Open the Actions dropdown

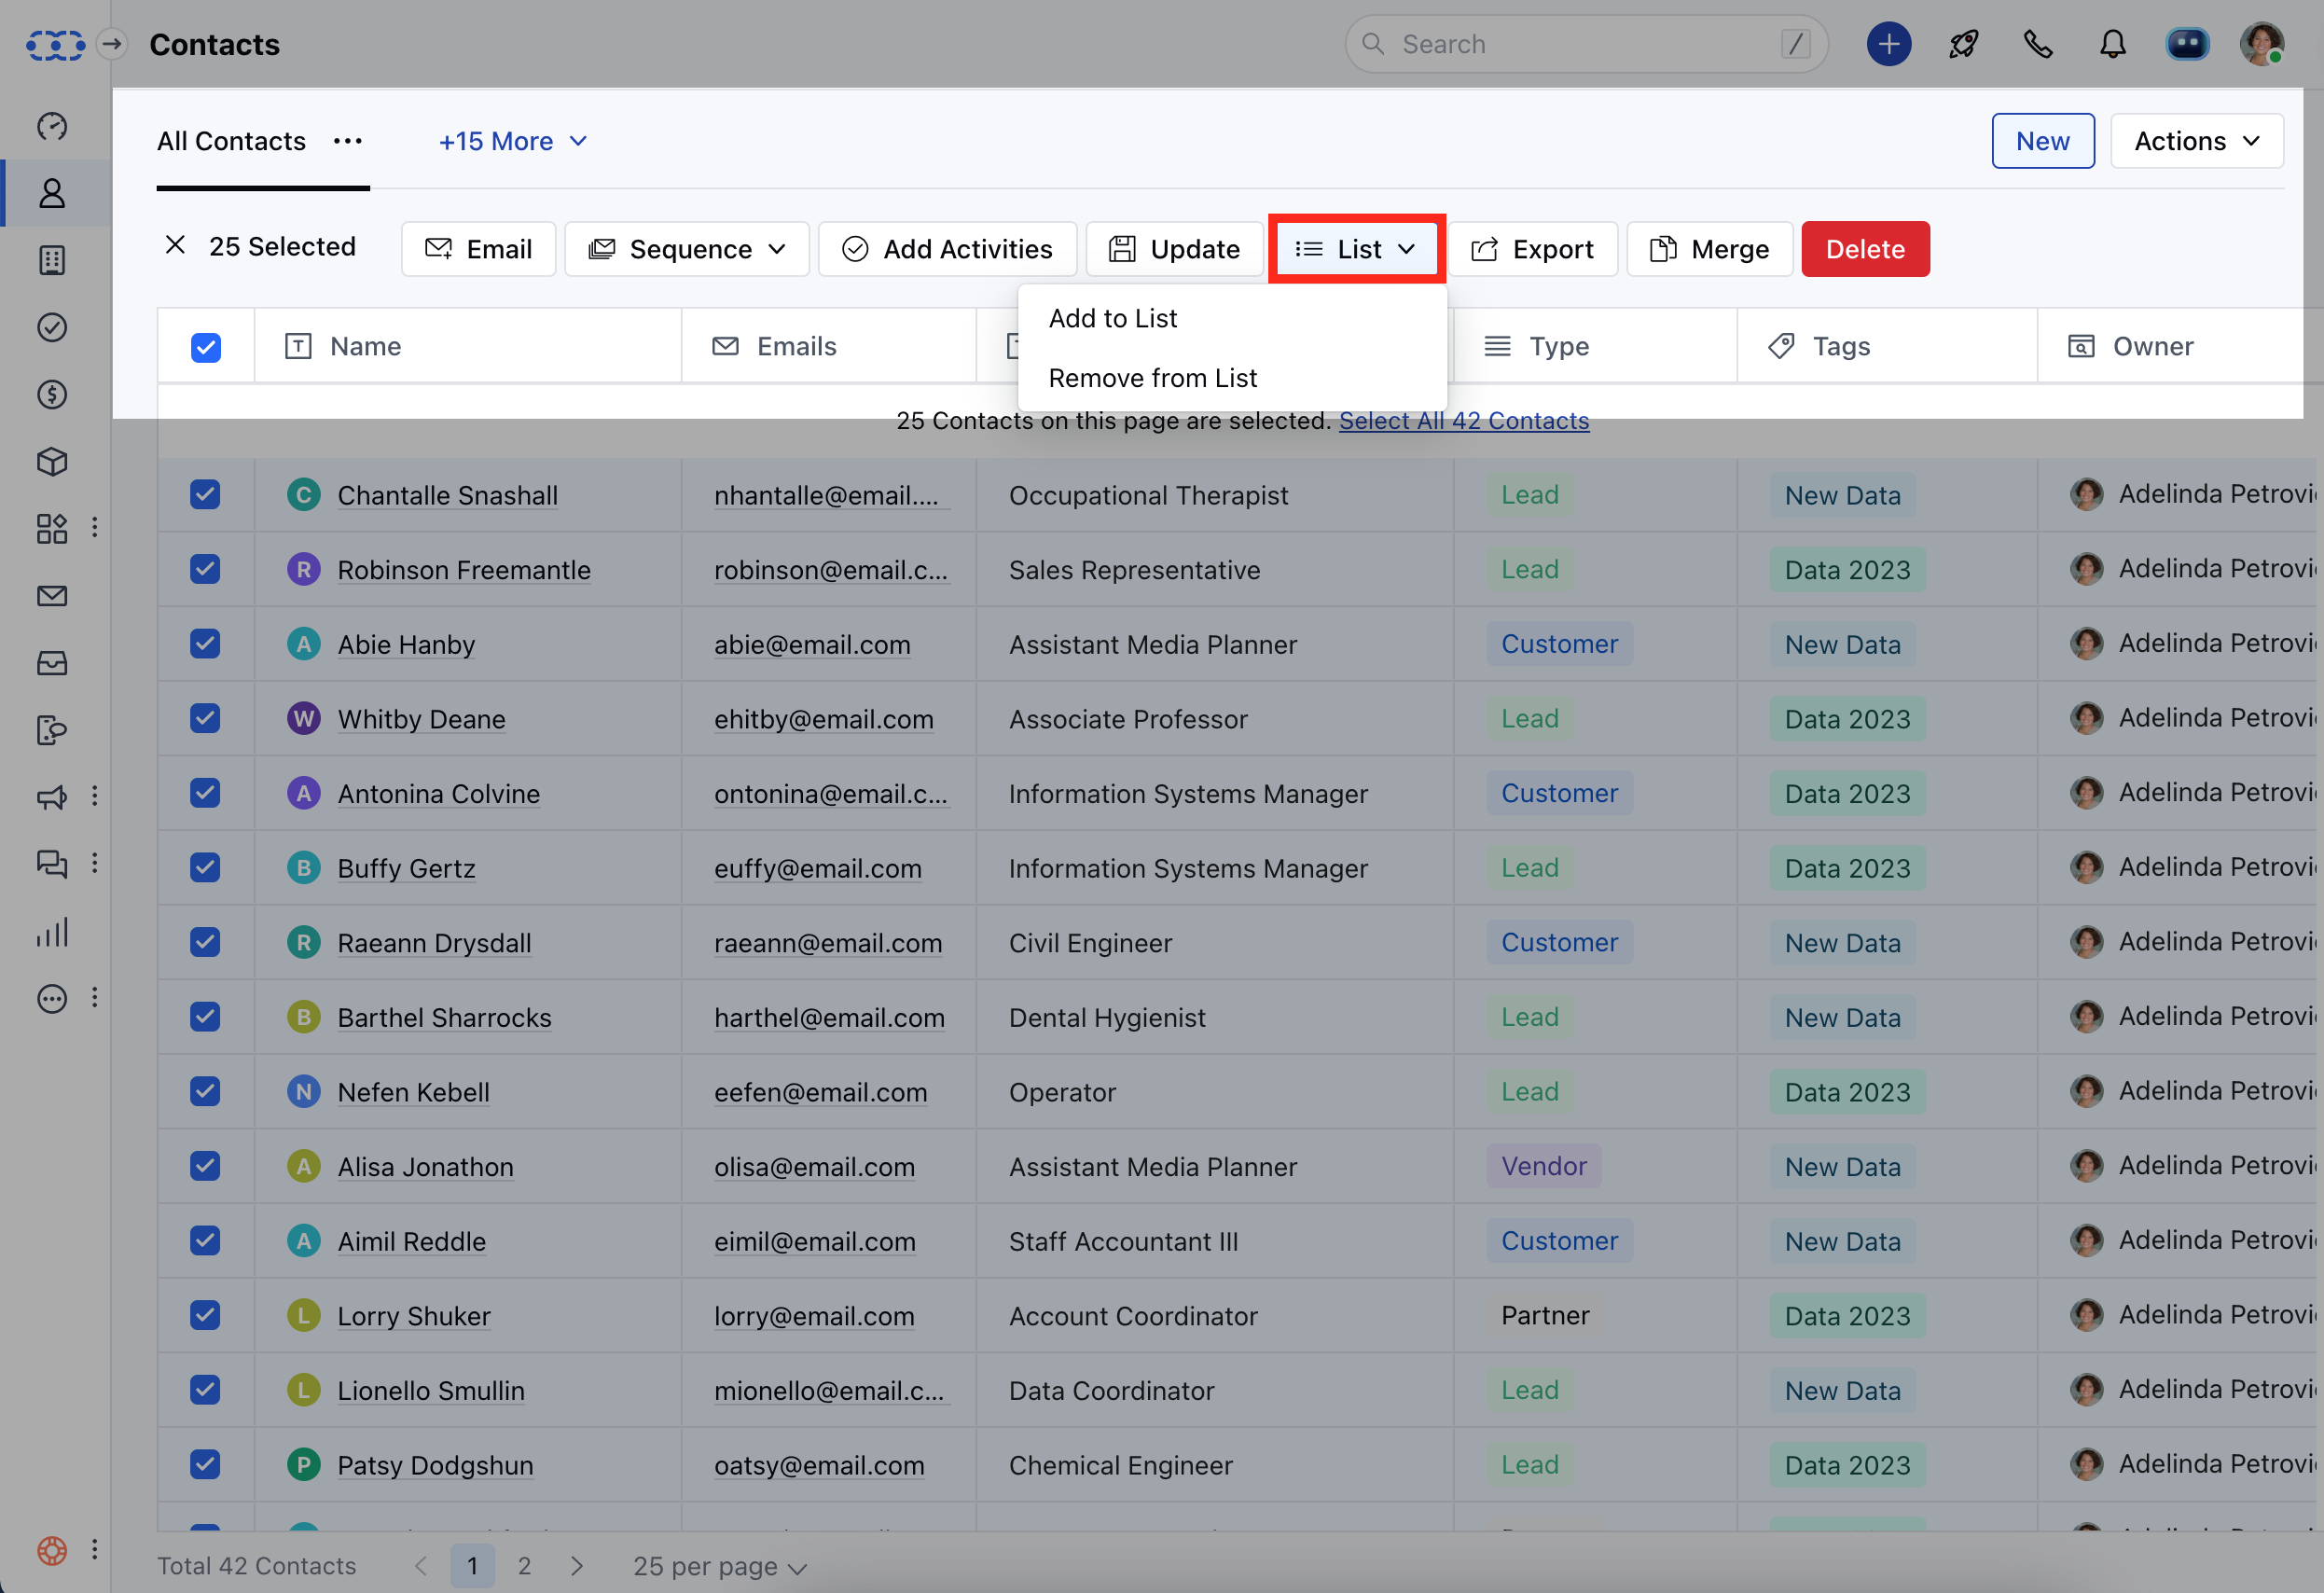point(2196,141)
